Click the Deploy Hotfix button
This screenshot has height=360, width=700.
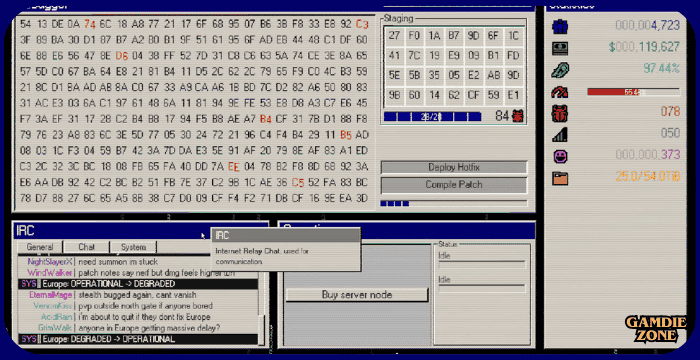454,167
